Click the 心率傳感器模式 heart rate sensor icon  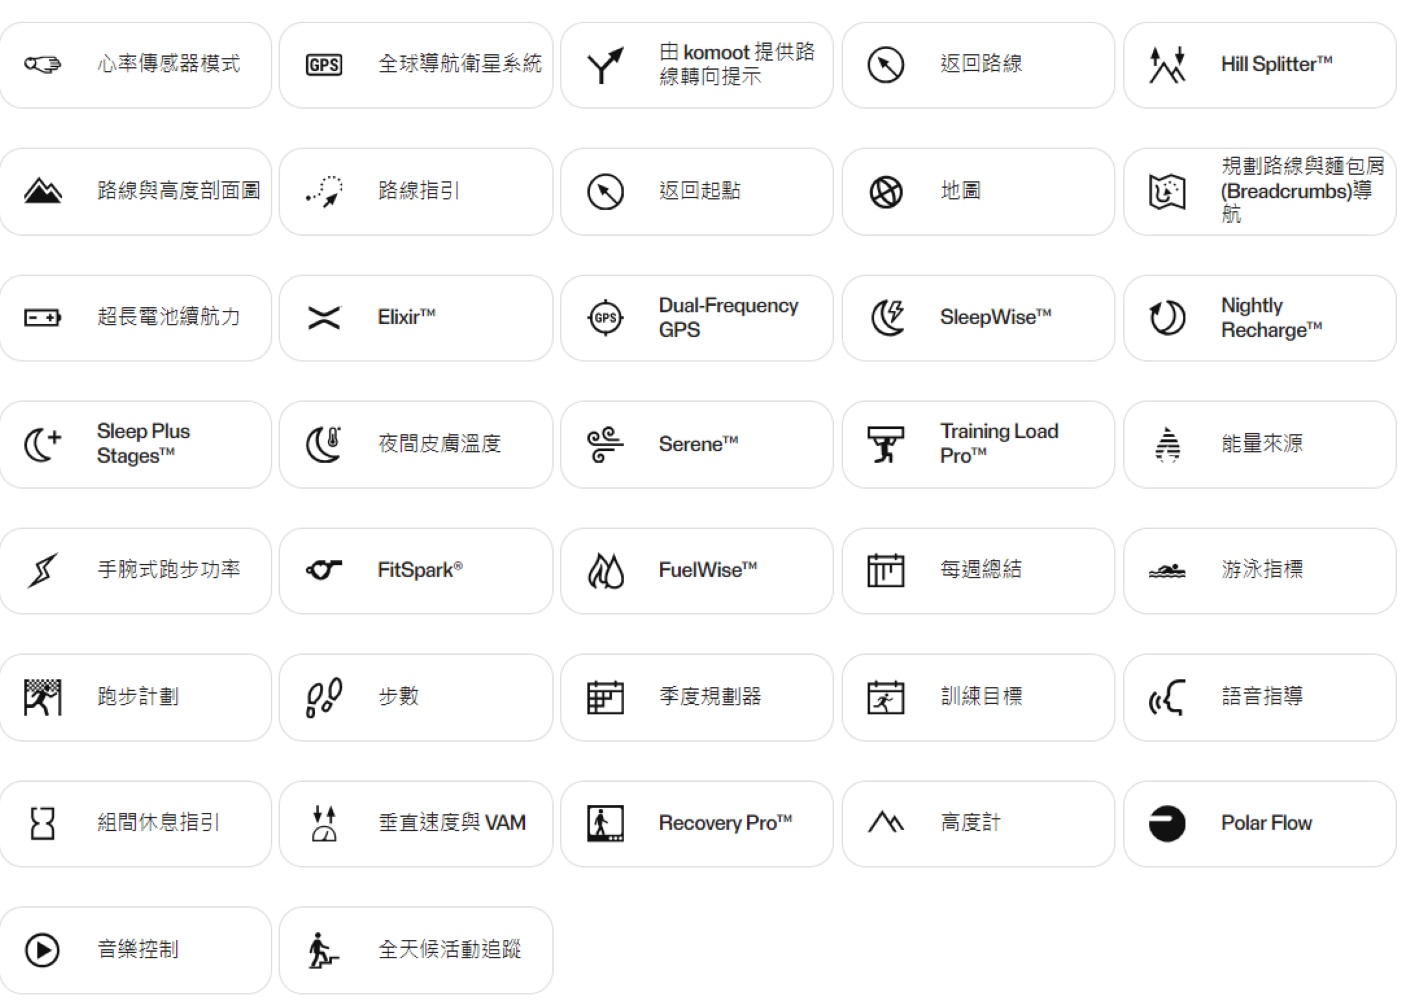pyautogui.click(x=42, y=65)
